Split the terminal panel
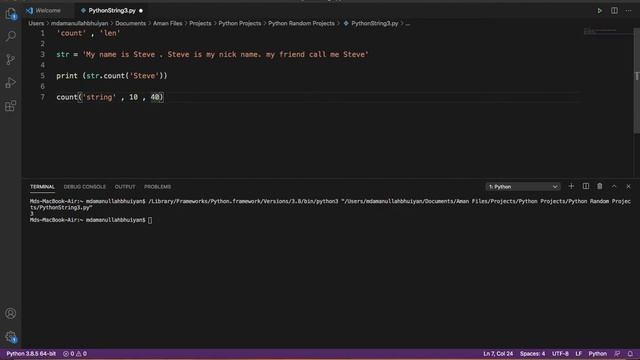 pos(586,187)
